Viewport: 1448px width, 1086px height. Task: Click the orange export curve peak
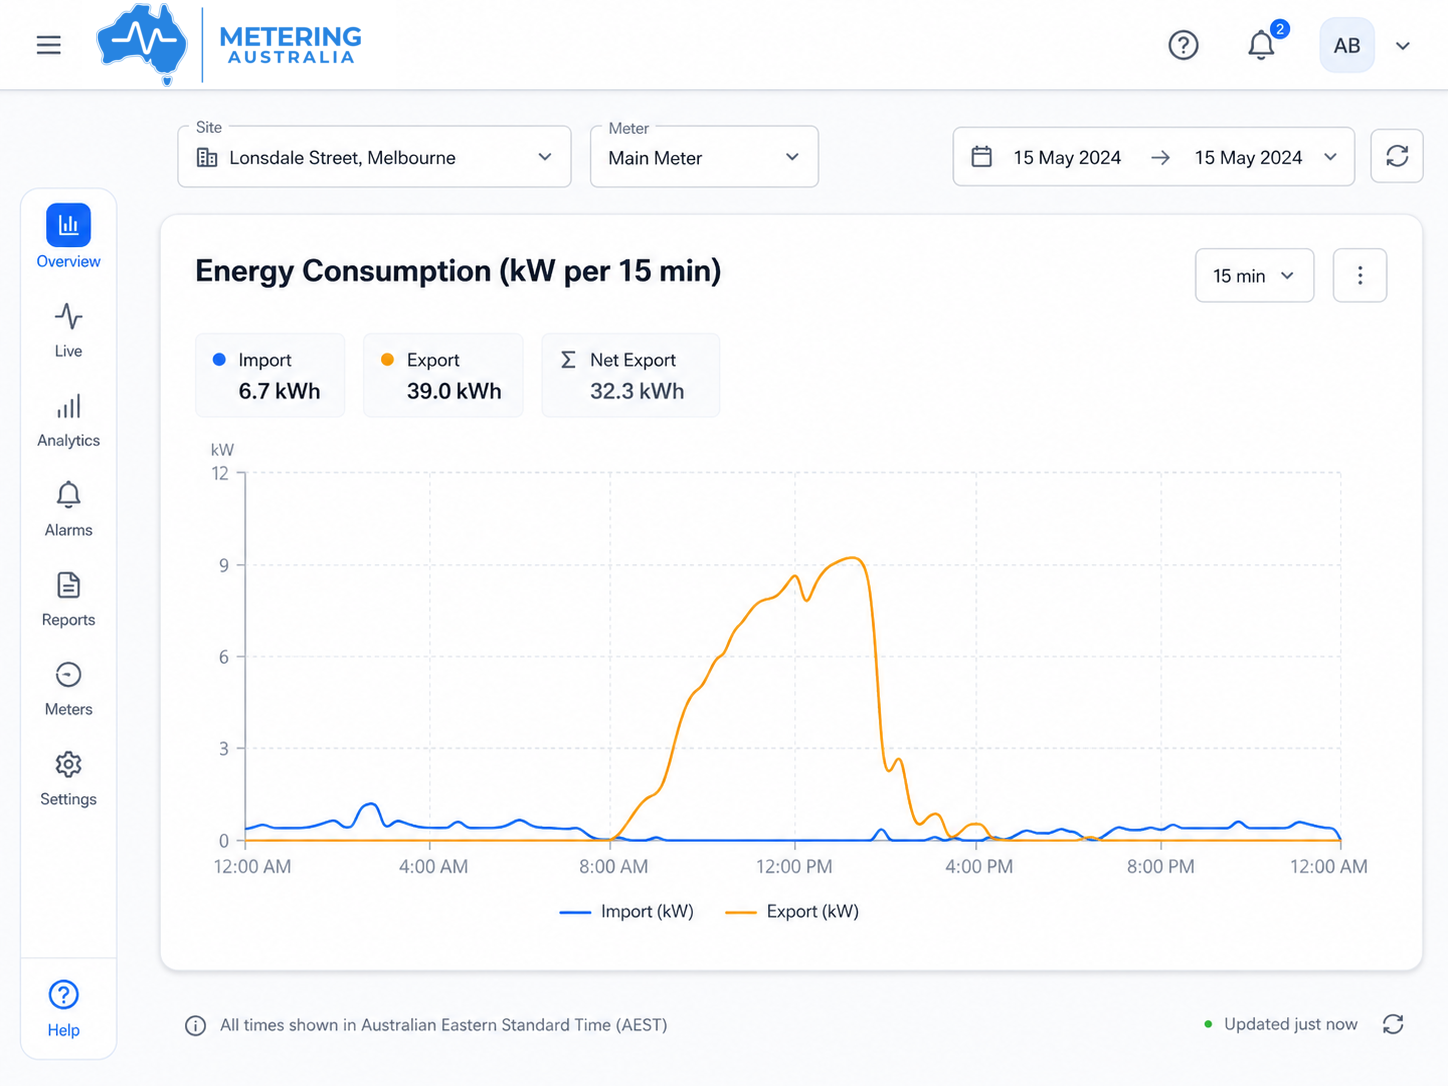[x=851, y=558]
